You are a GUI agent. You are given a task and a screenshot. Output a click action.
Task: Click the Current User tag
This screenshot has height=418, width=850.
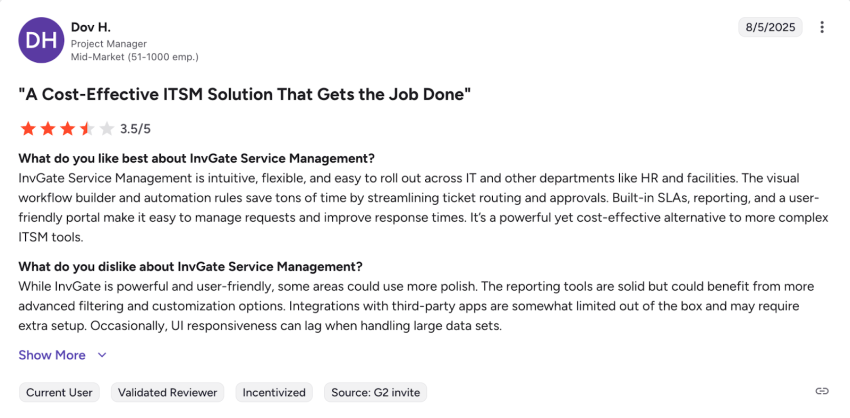tap(60, 393)
